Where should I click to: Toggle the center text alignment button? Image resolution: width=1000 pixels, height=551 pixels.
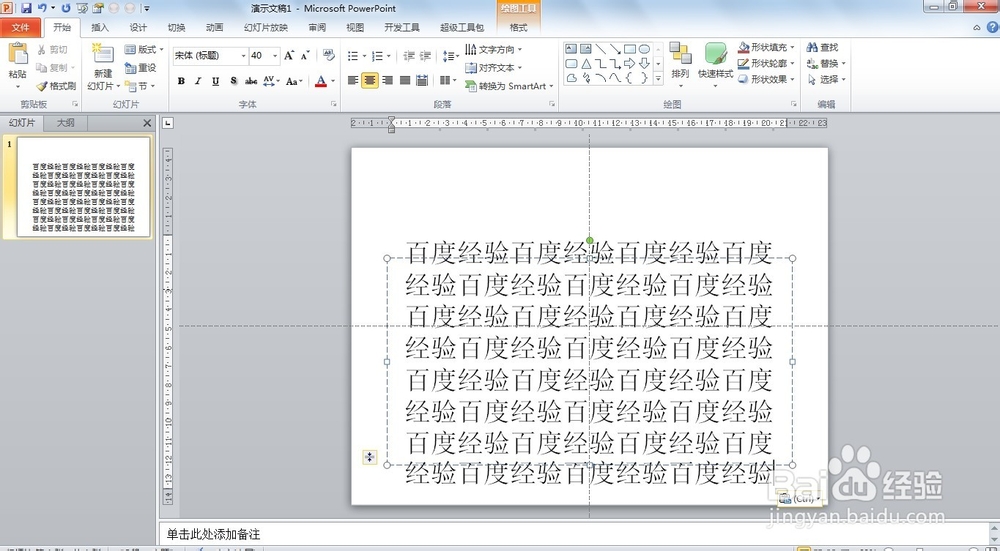point(370,80)
